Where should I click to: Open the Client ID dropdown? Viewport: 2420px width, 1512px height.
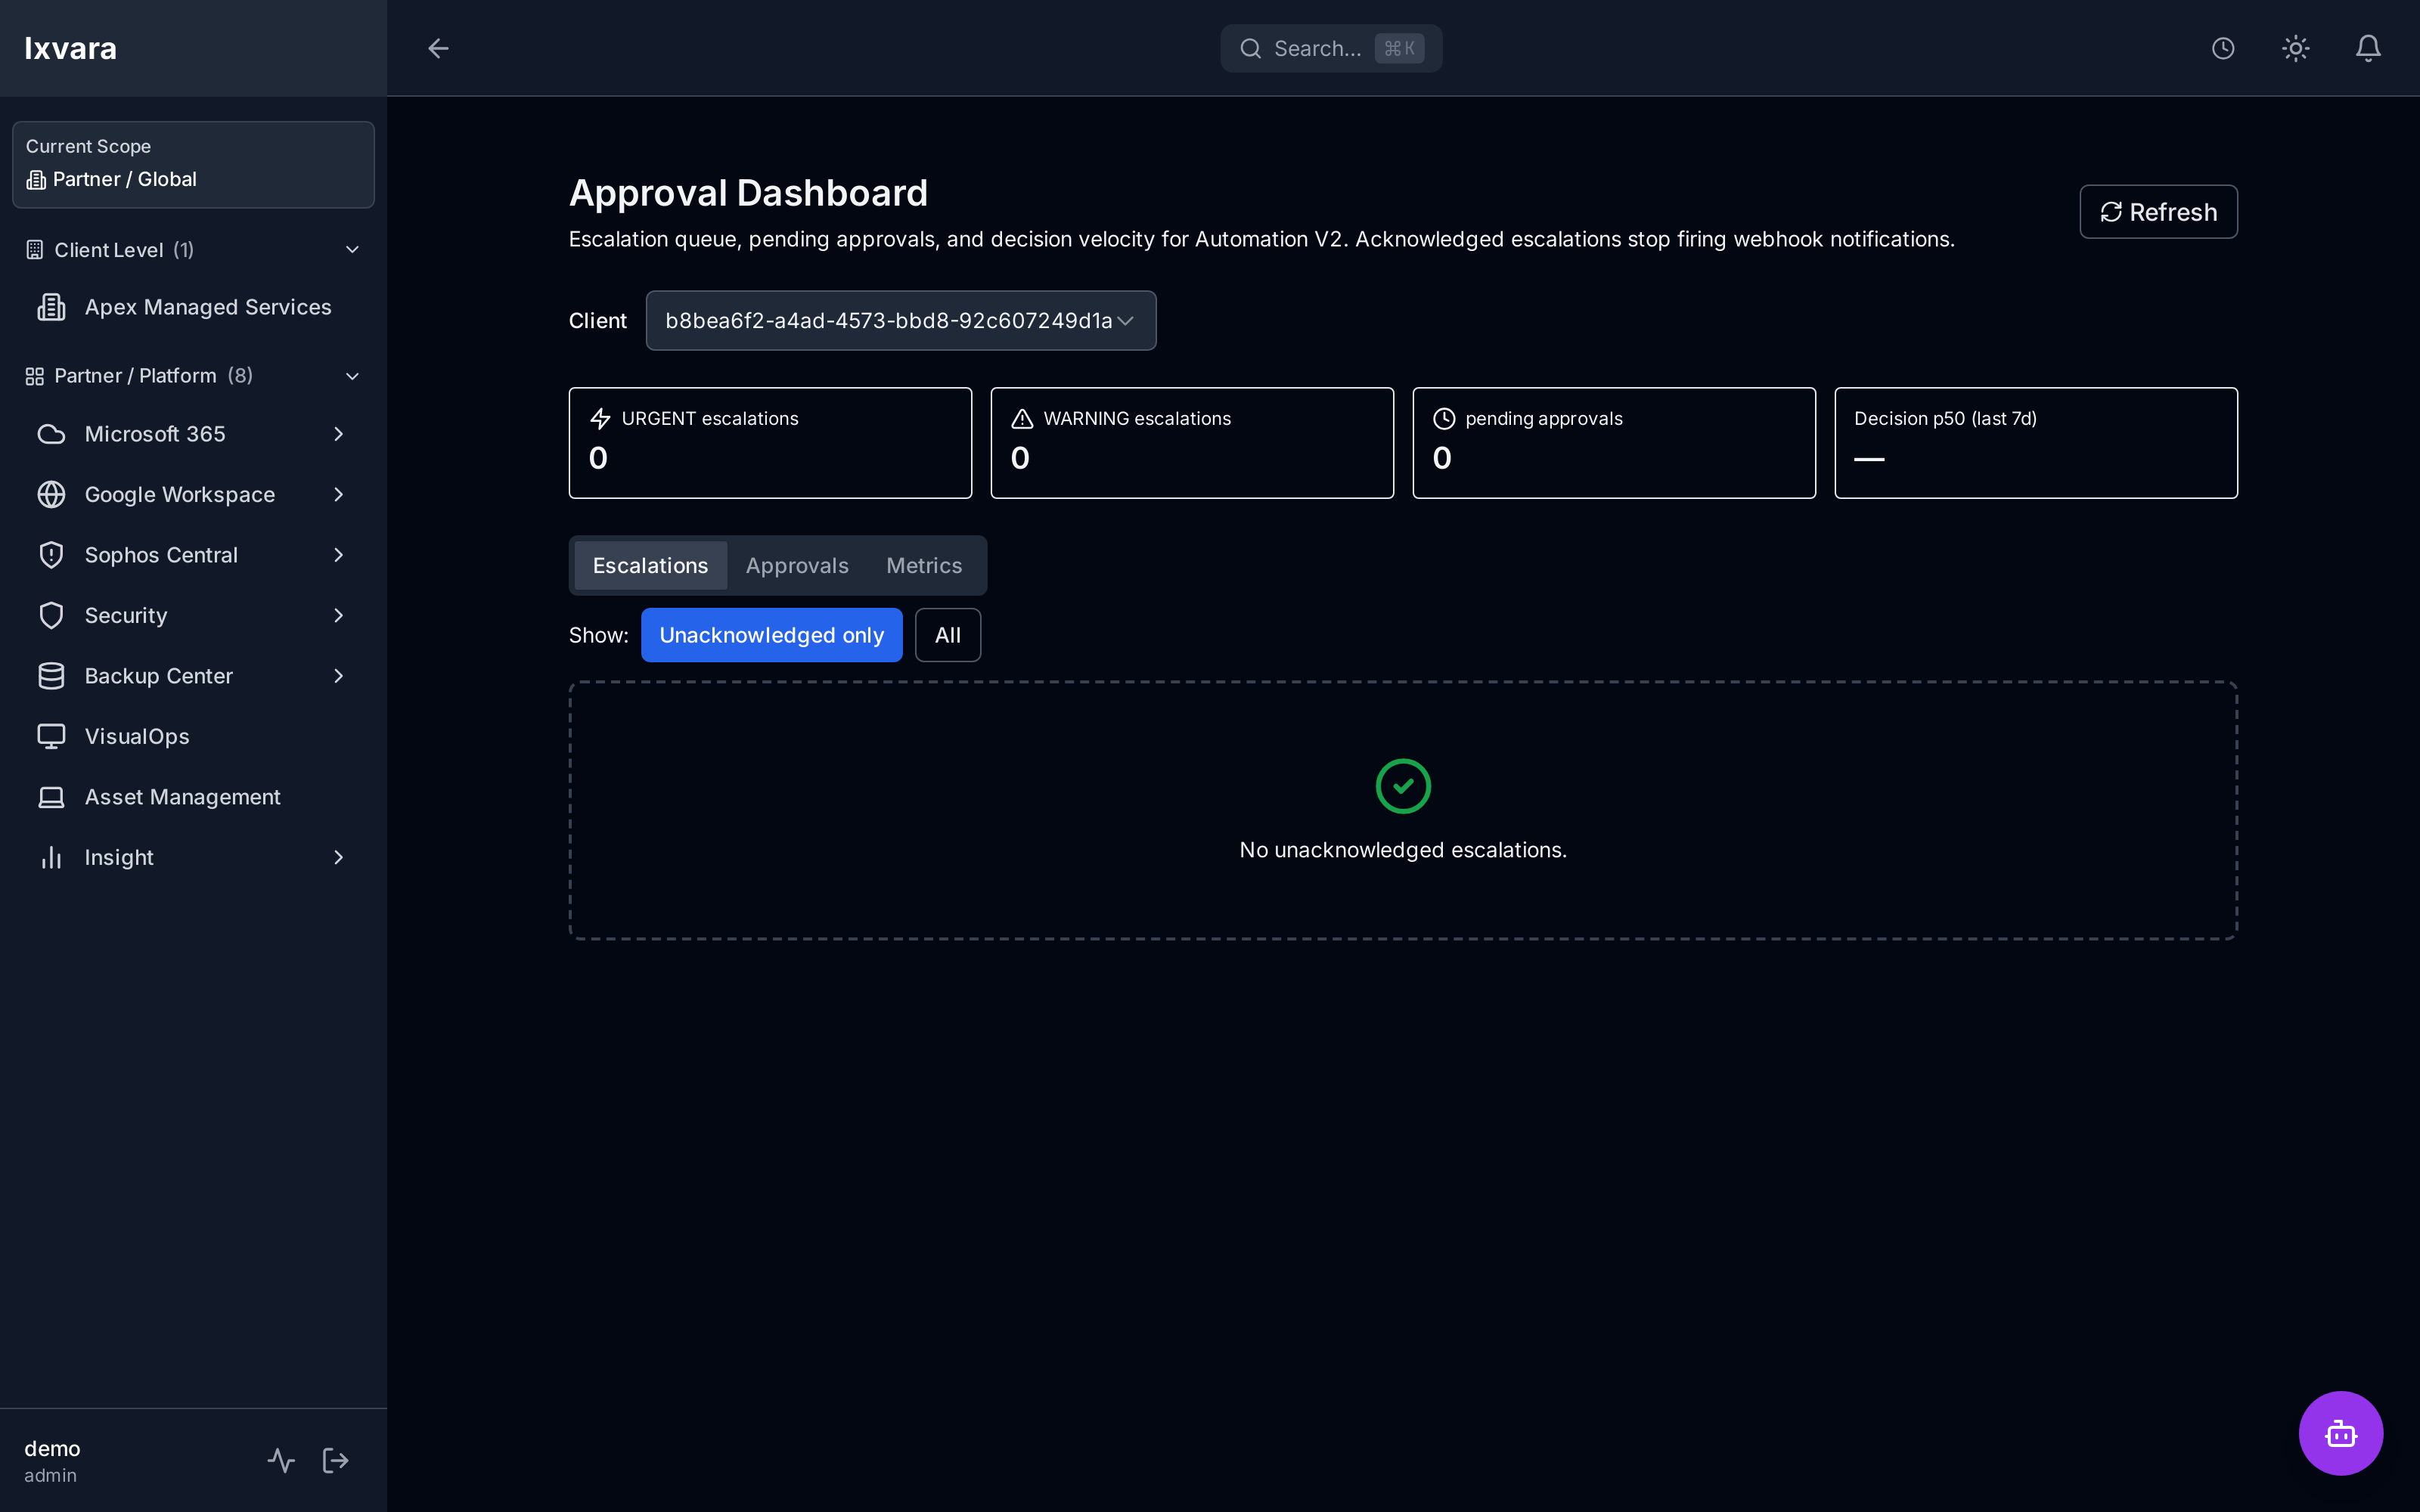pos(900,320)
